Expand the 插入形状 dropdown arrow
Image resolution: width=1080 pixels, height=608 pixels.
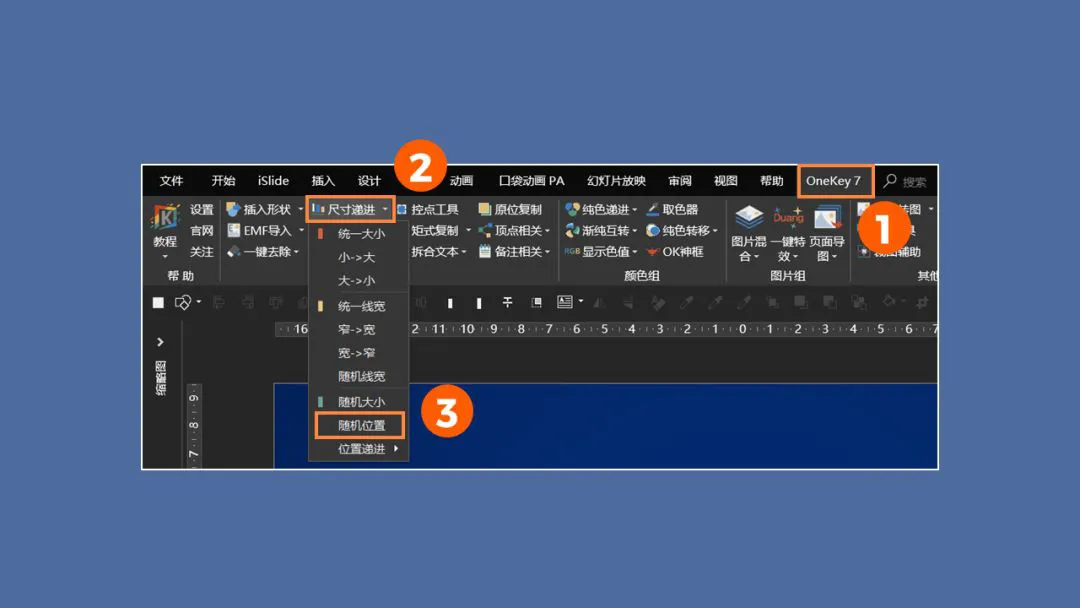point(300,209)
